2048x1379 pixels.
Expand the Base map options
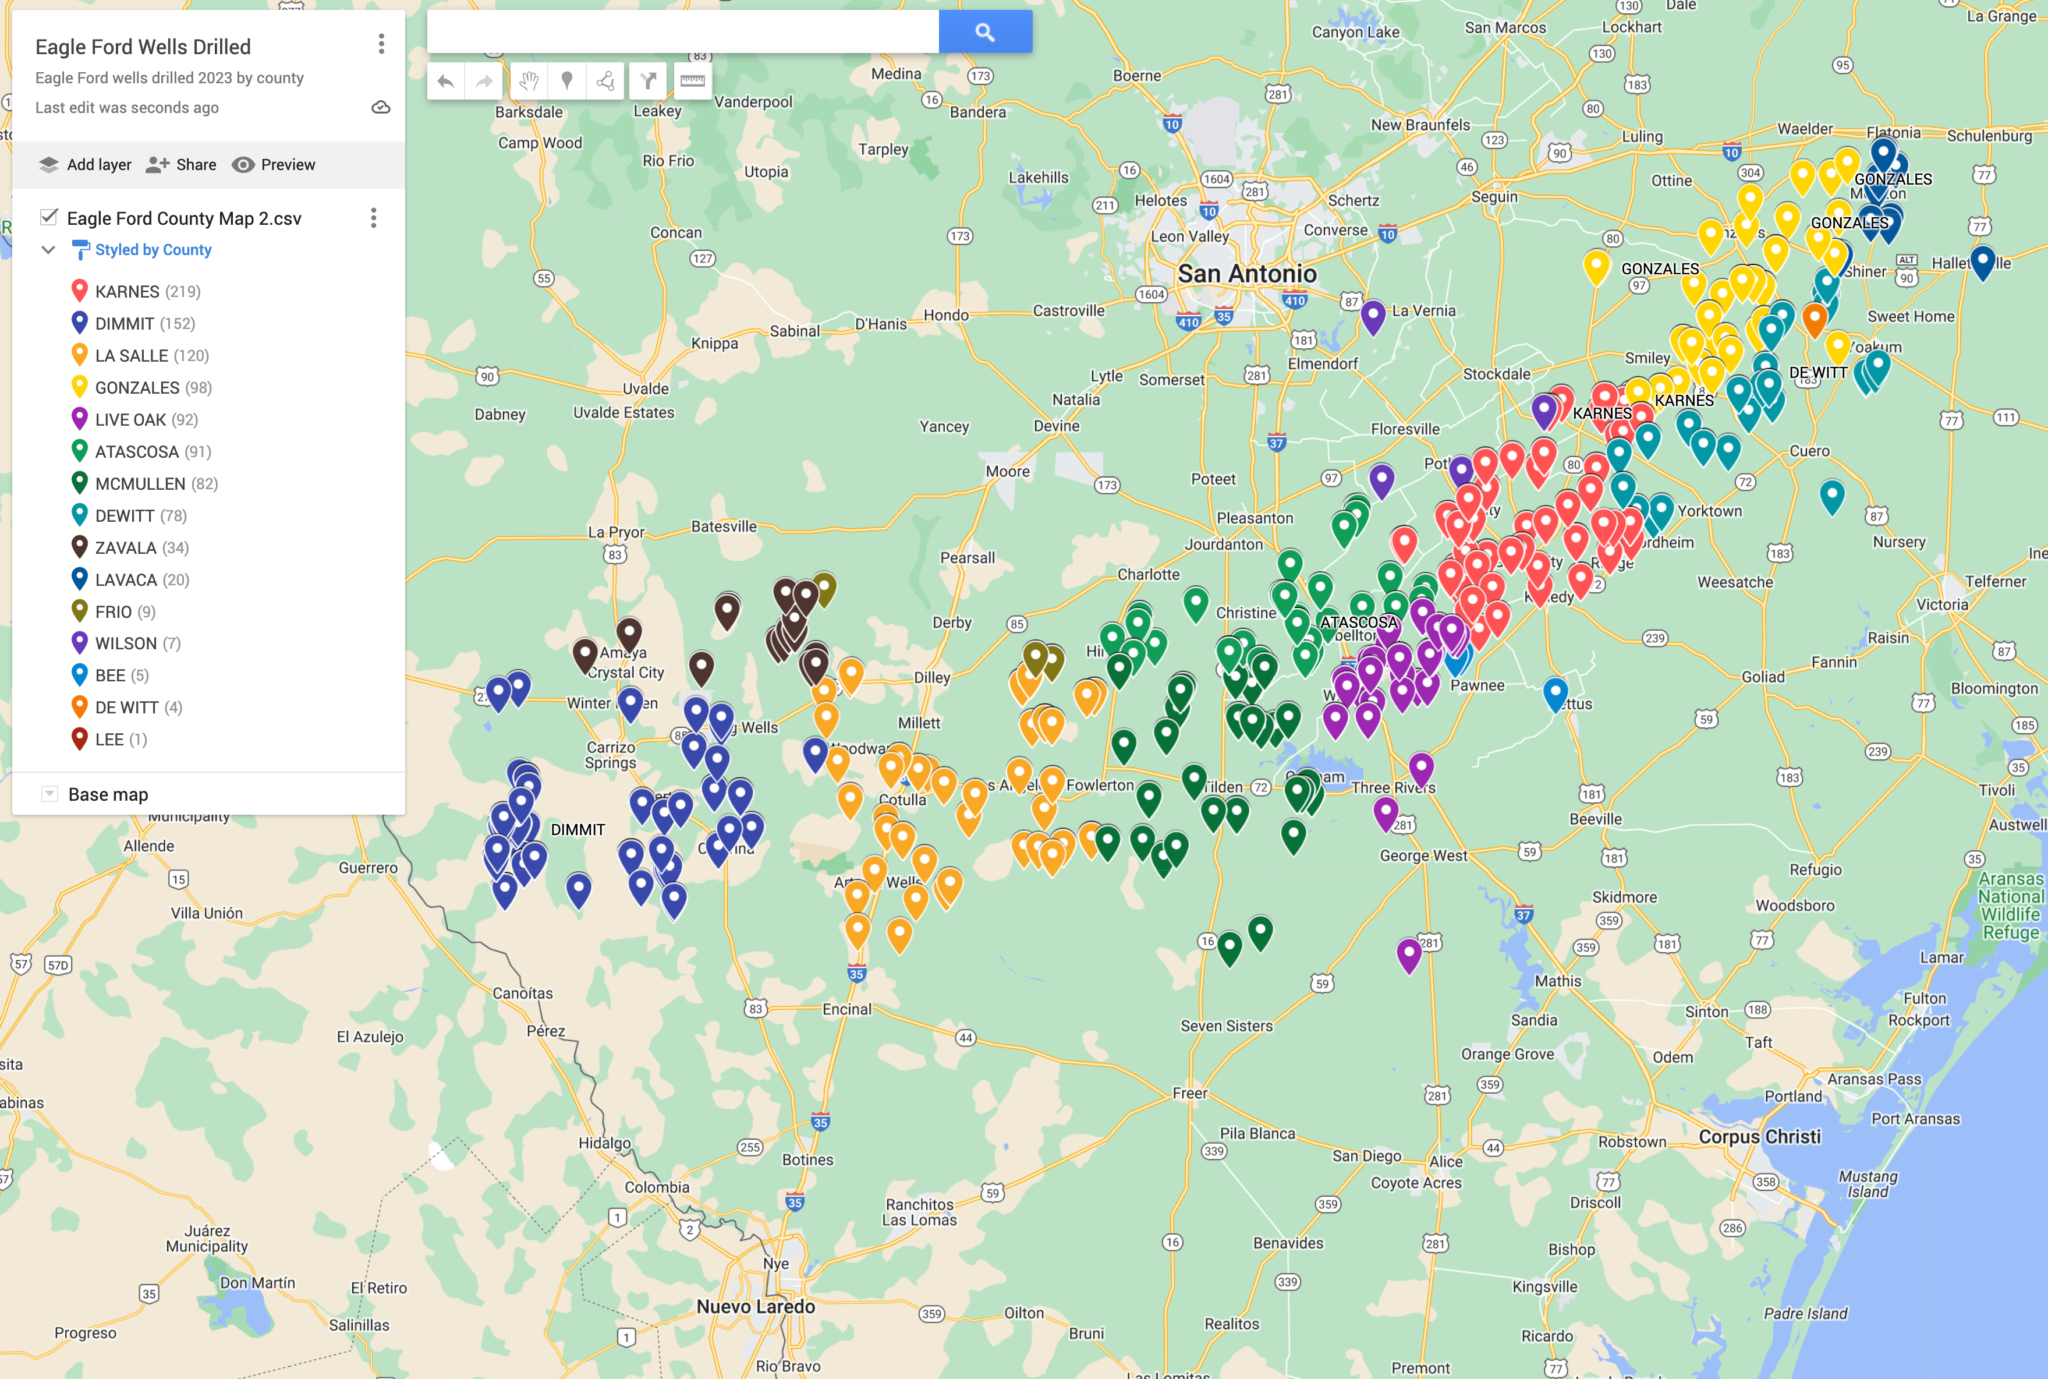point(48,793)
